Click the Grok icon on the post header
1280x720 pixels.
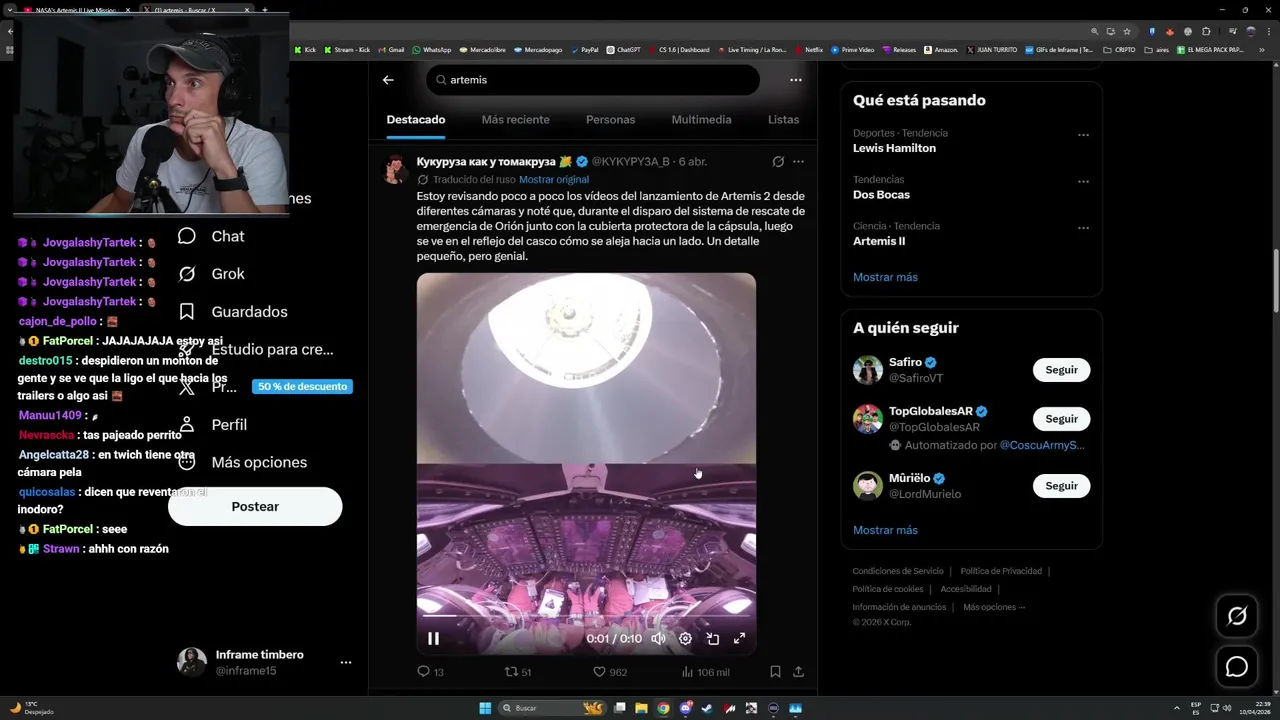click(x=778, y=161)
